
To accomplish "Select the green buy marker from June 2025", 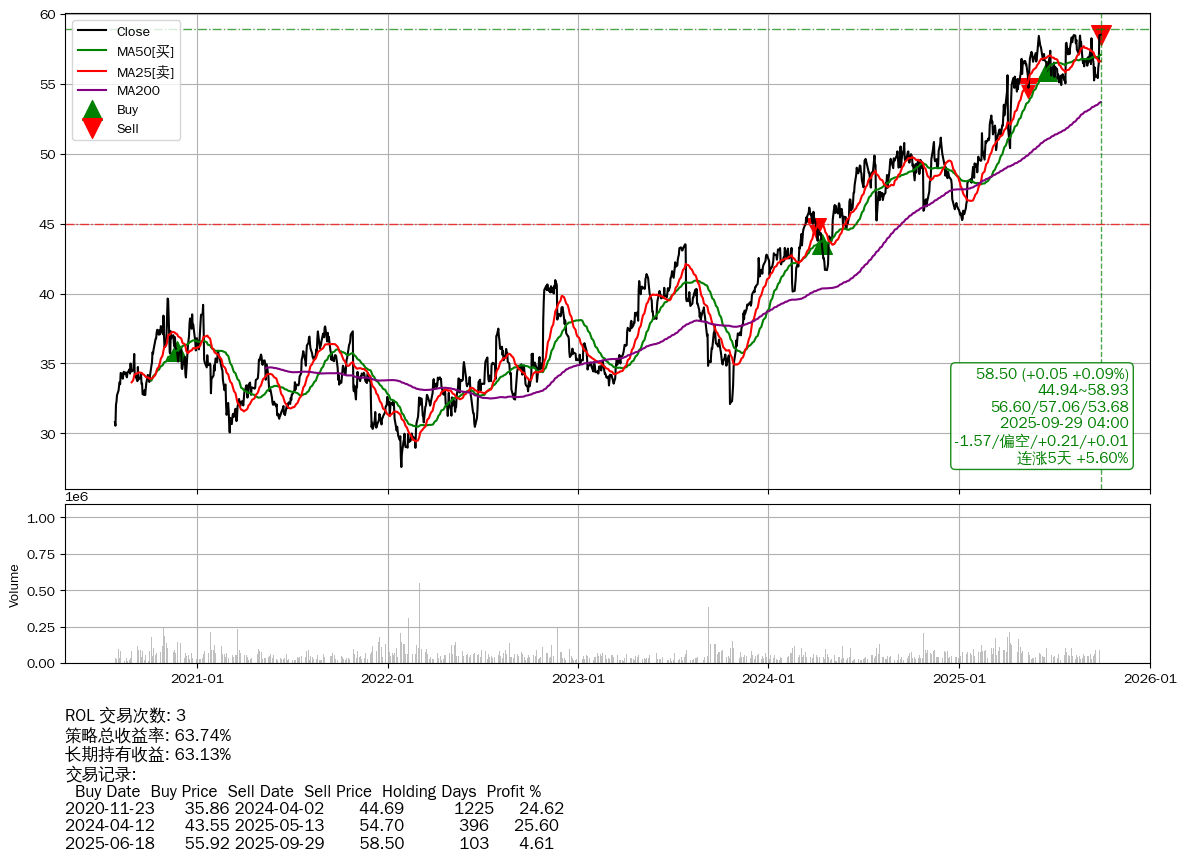I will (x=1048, y=70).
